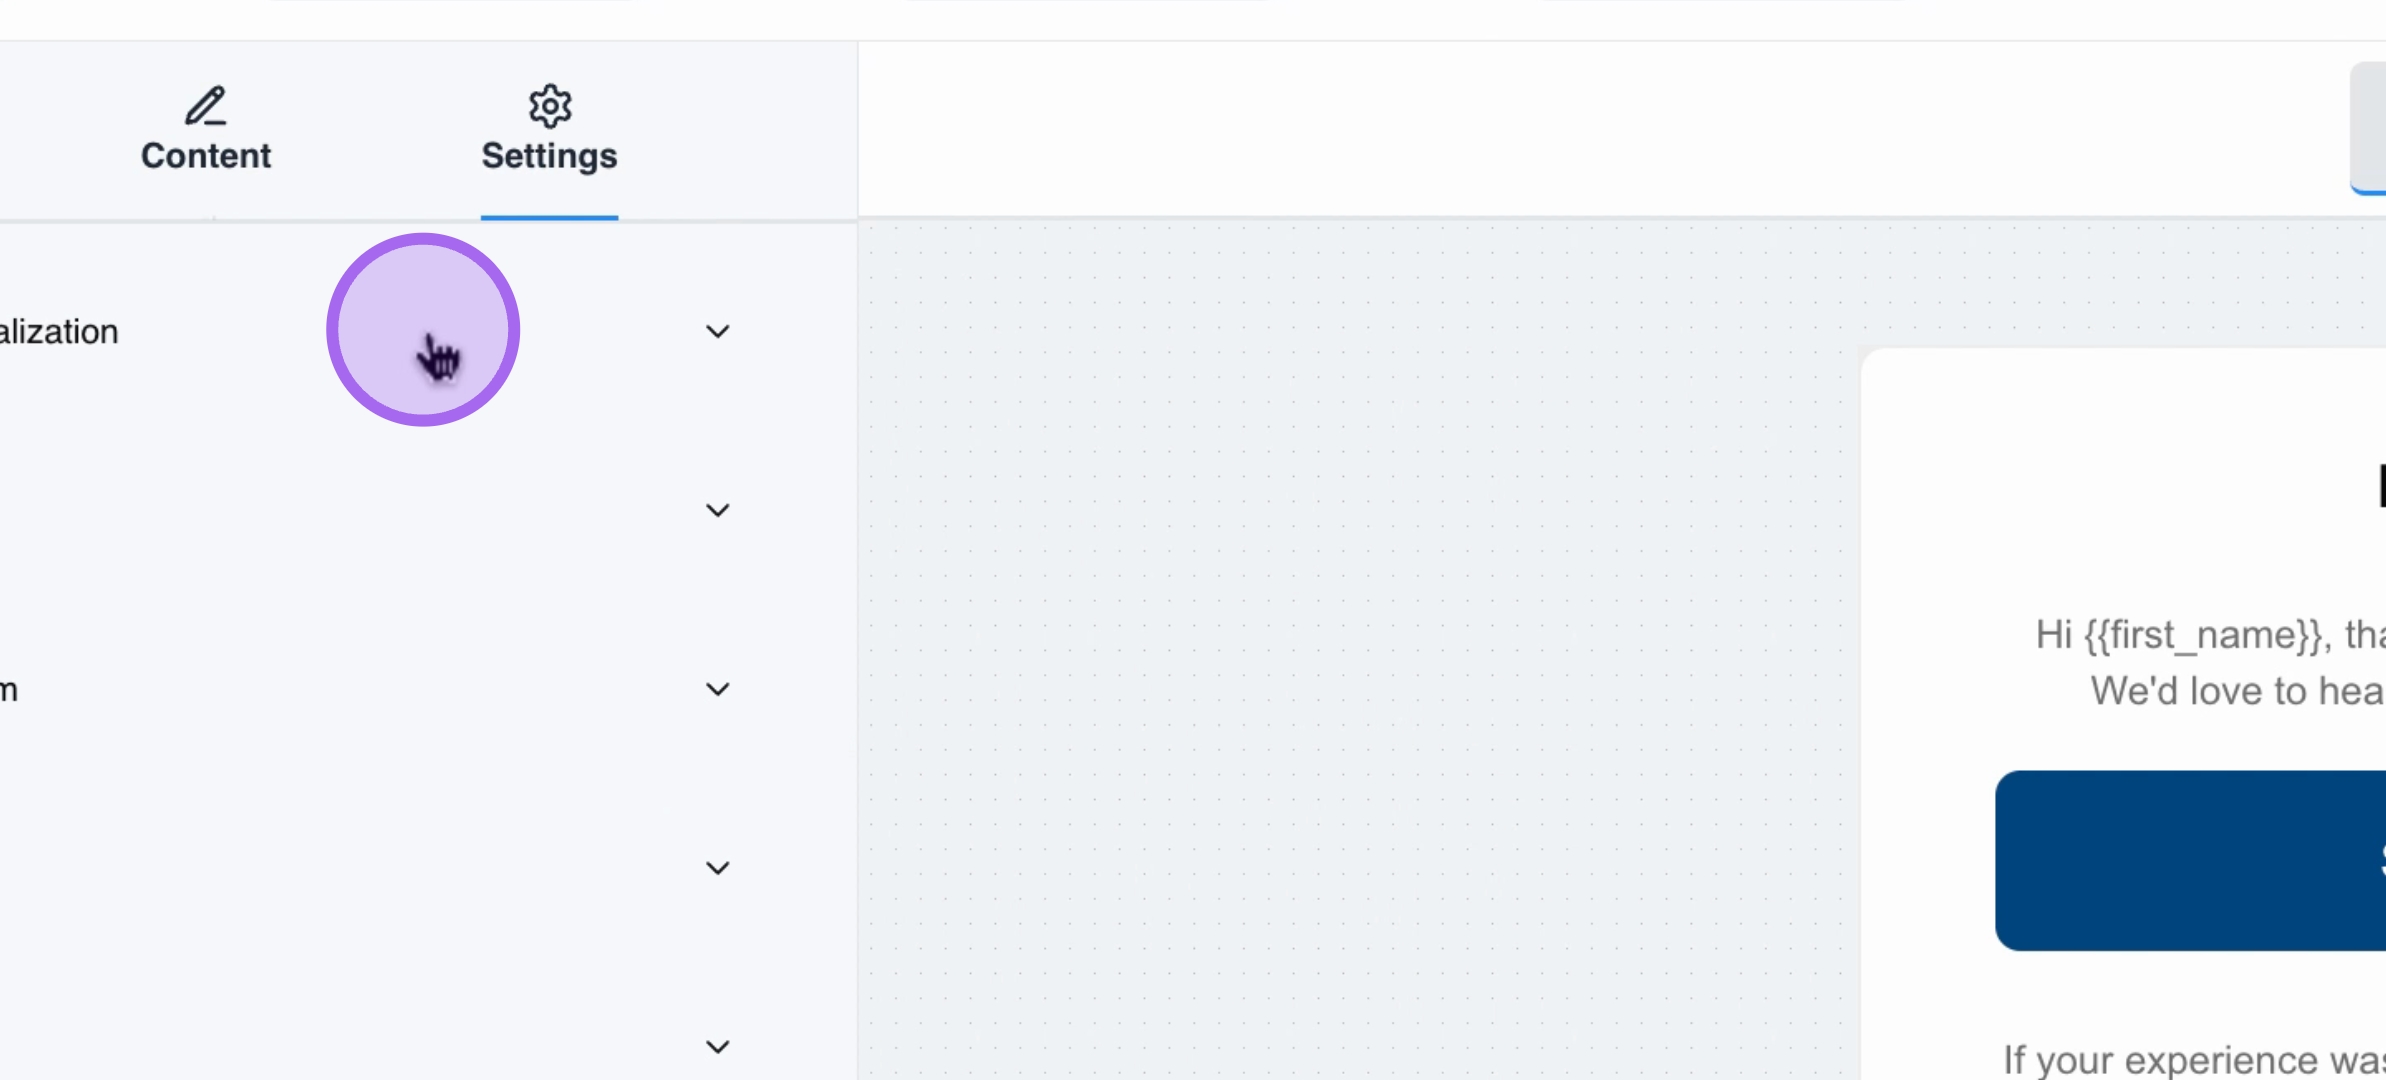Click the "alization" section label text
Image resolution: width=2386 pixels, height=1080 pixels.
coord(59,332)
